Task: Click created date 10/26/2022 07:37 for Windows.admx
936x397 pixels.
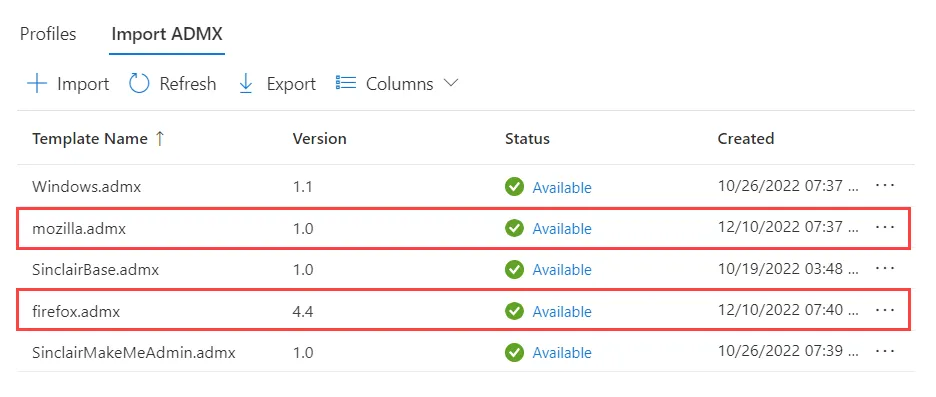Action: (789, 186)
